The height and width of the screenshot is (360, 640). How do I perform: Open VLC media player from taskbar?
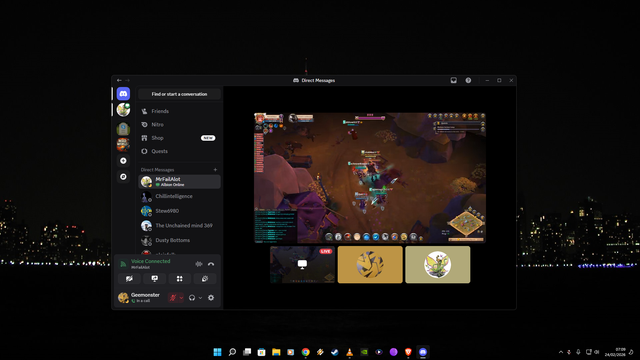(349, 352)
